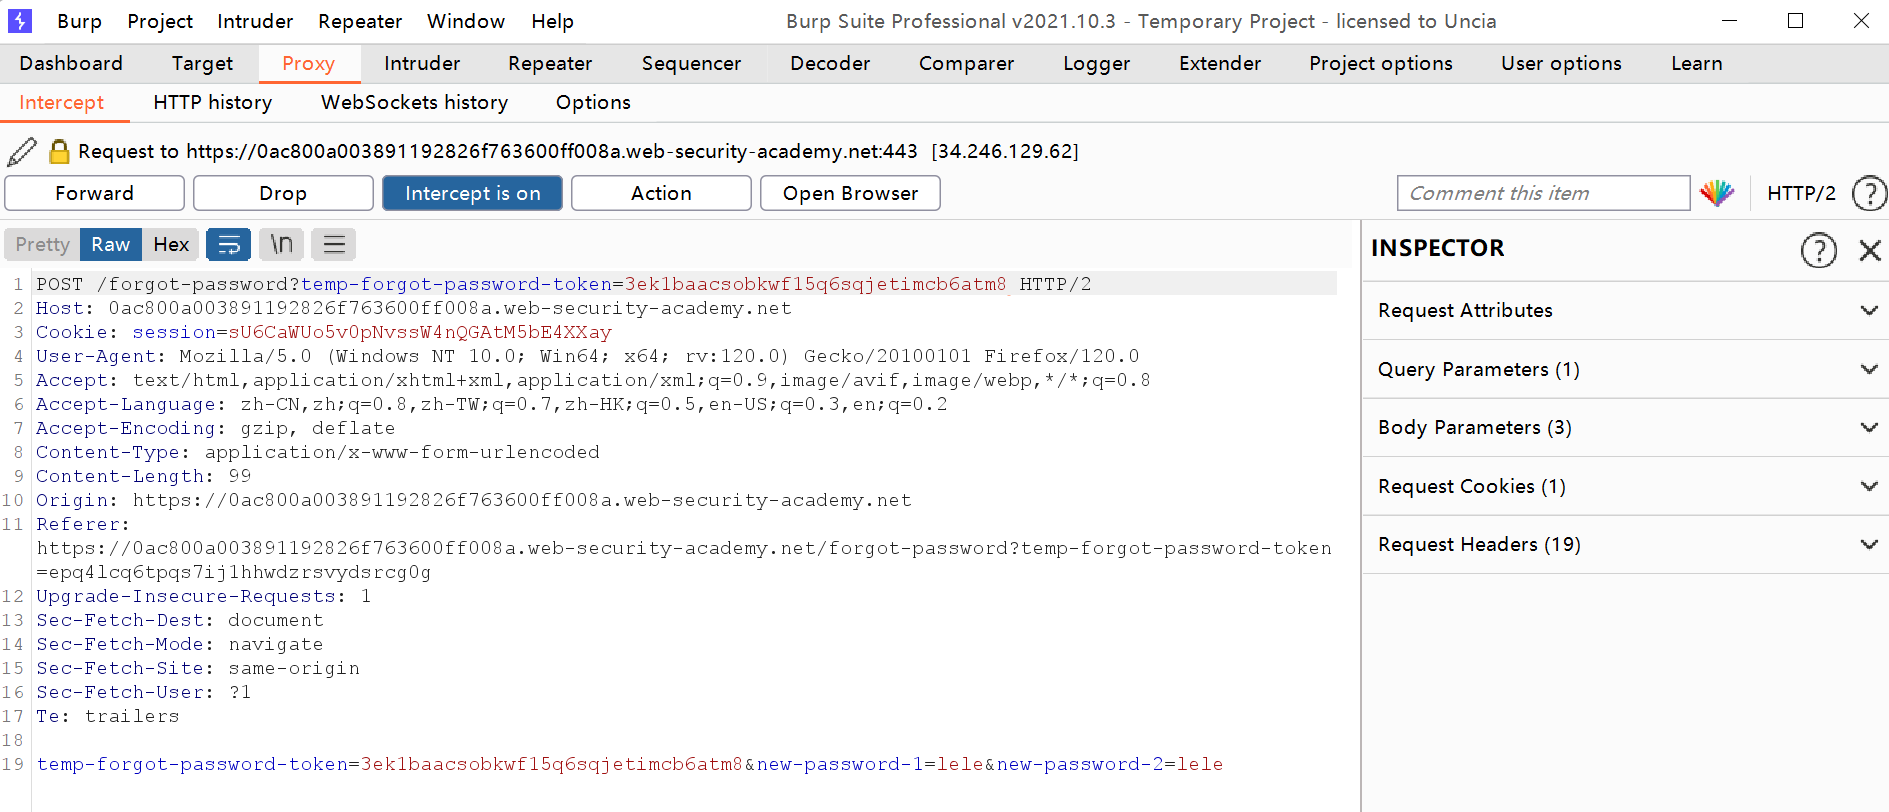Click the pencil edit target icon

(x=22, y=151)
